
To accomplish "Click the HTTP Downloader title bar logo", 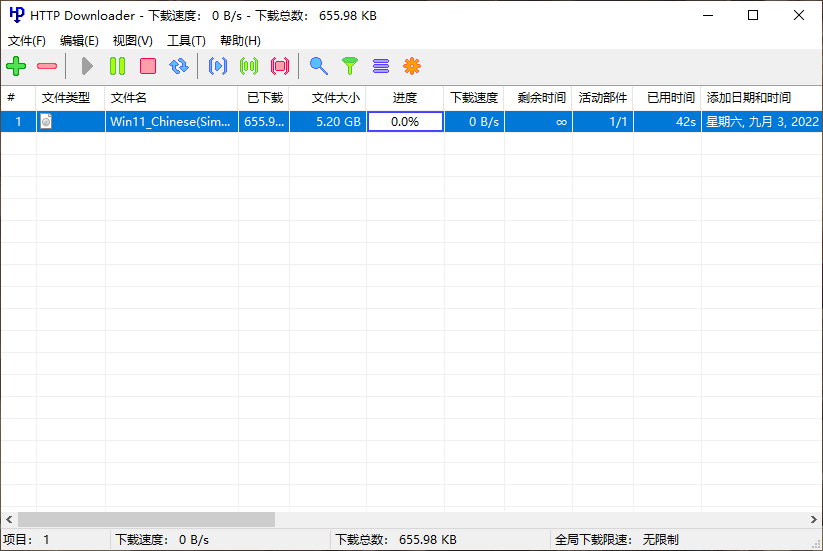I will pyautogui.click(x=17, y=15).
